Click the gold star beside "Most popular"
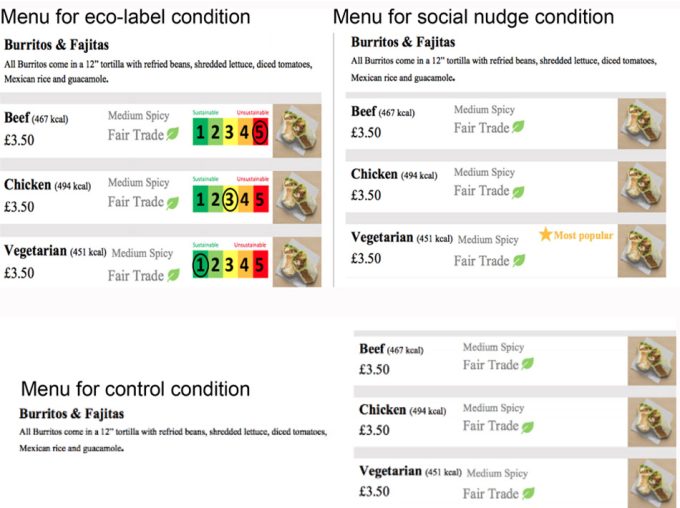The width and height of the screenshot is (680, 508). pos(545,235)
